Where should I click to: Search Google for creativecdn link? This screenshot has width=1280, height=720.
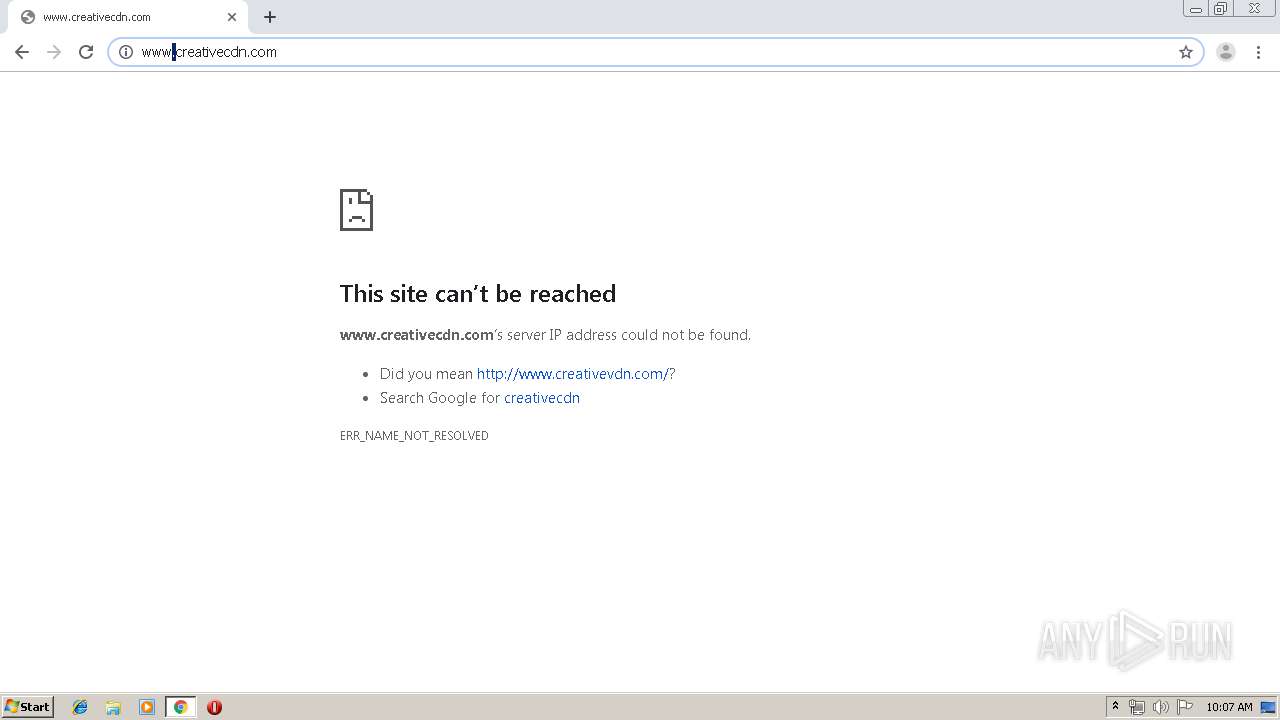542,398
